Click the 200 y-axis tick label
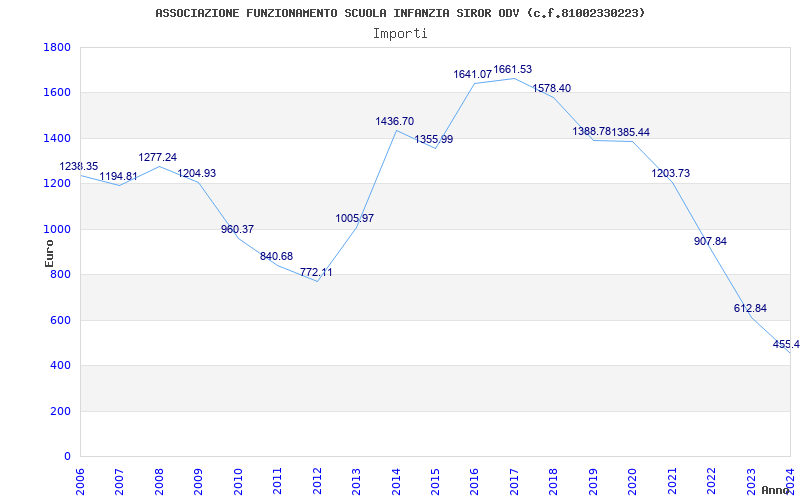The width and height of the screenshot is (800, 500). pyautogui.click(x=61, y=411)
